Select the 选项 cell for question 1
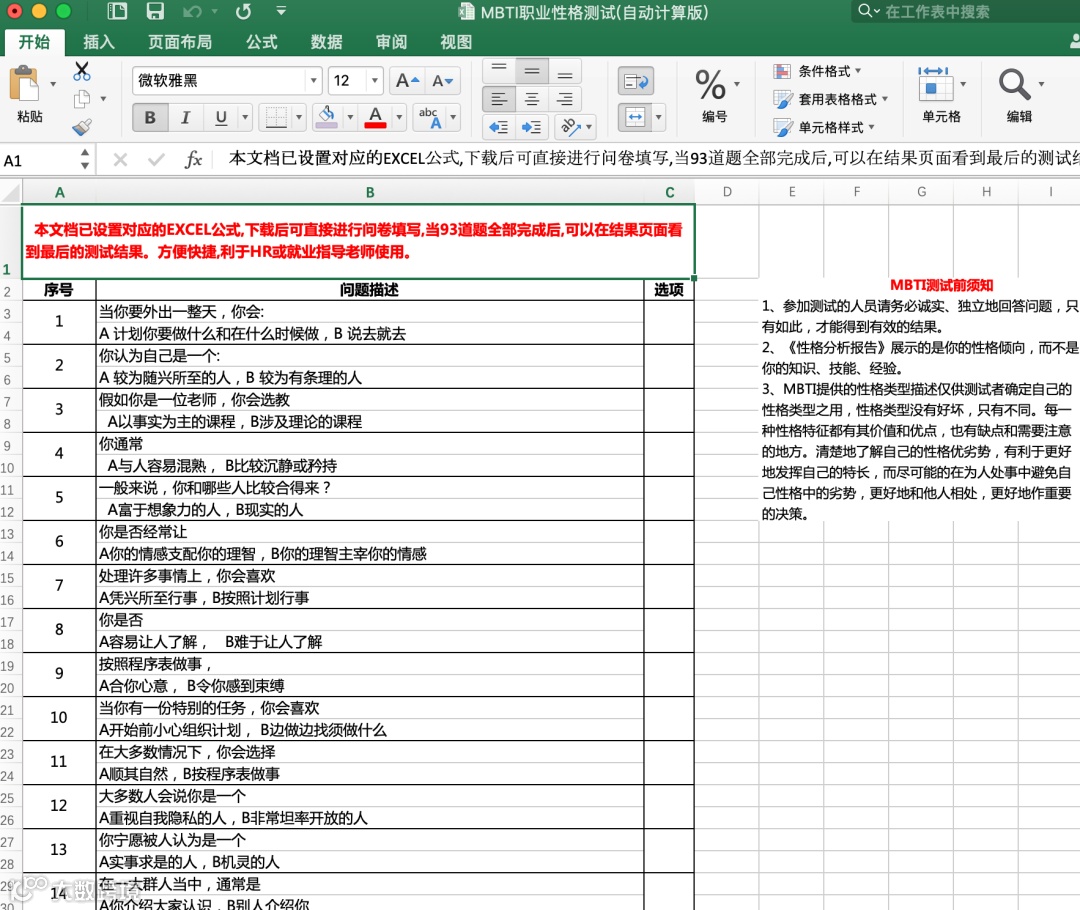Screen dimensions: 1080x910 click(x=669, y=322)
